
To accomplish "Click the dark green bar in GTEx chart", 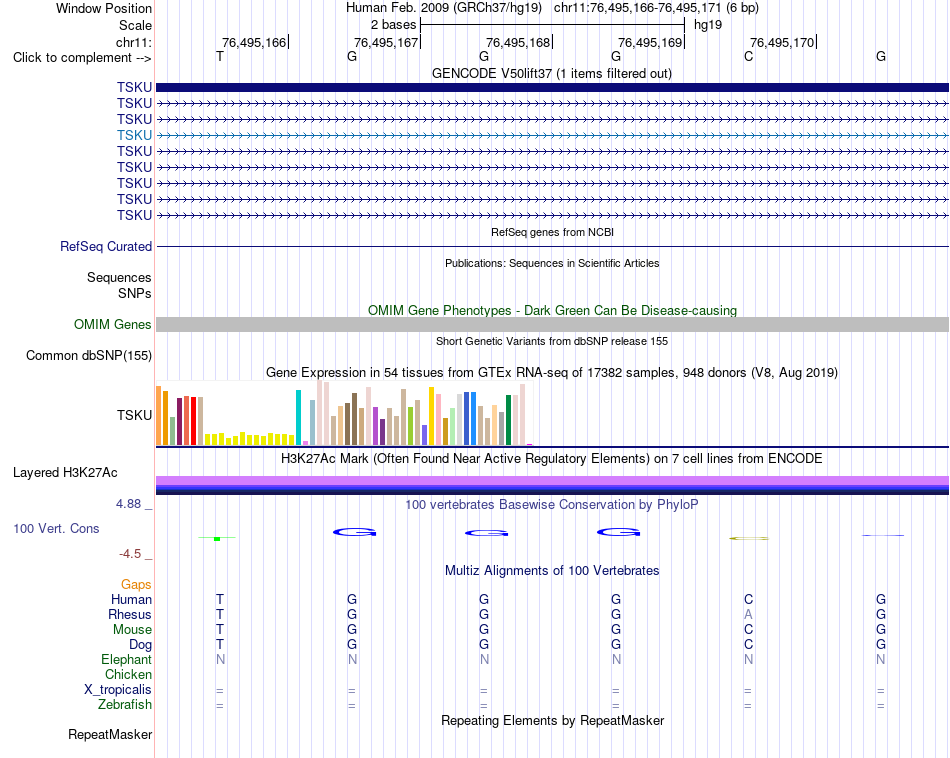I will 508,420.
